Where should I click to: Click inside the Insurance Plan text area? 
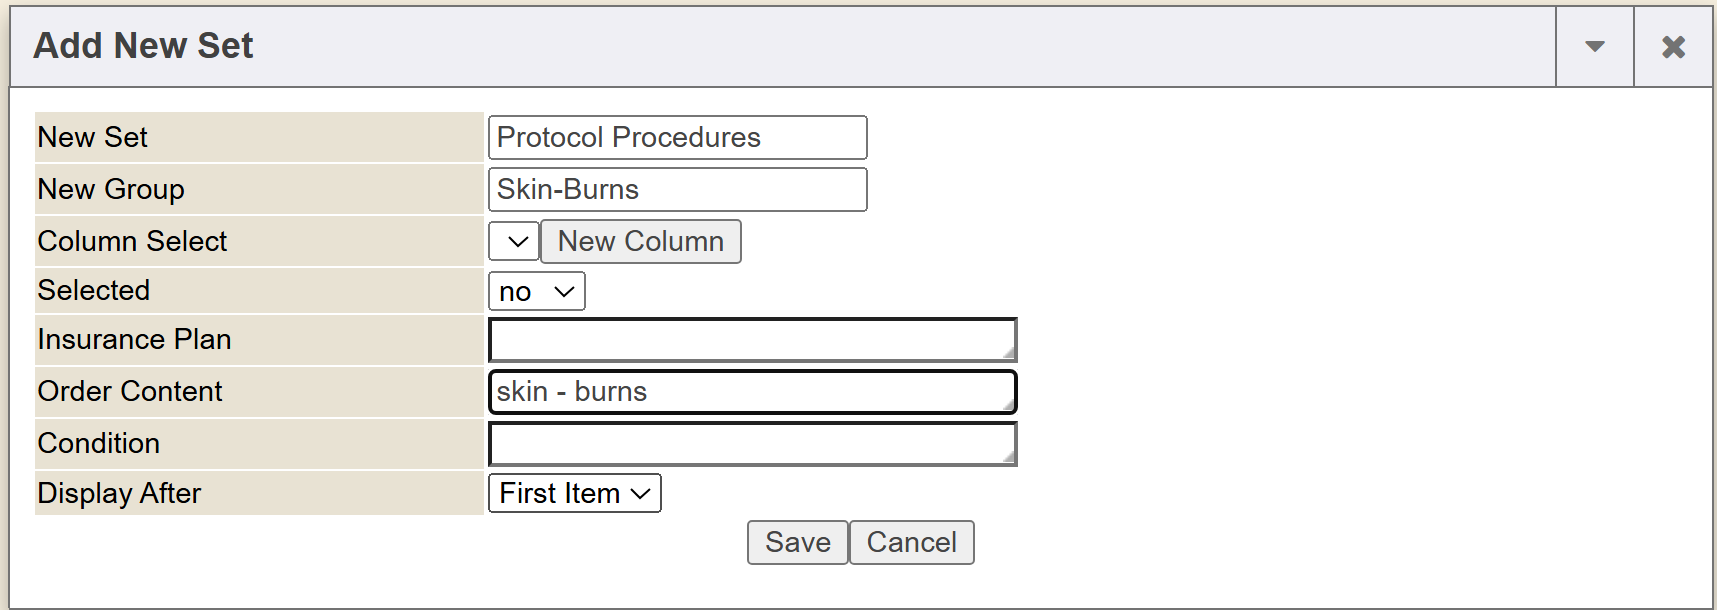pyautogui.click(x=750, y=340)
